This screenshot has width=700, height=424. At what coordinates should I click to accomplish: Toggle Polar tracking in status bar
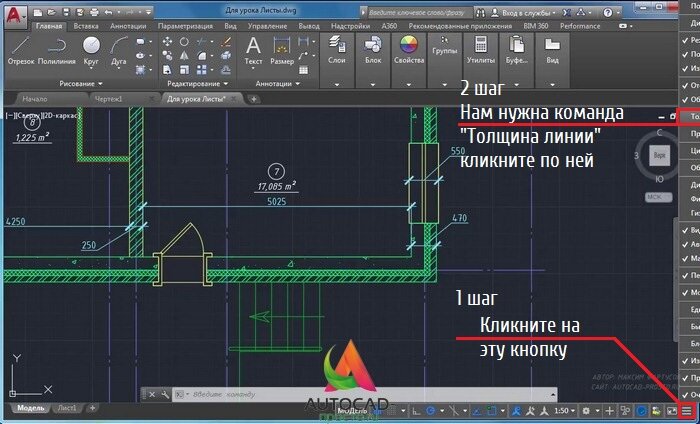click(430, 411)
